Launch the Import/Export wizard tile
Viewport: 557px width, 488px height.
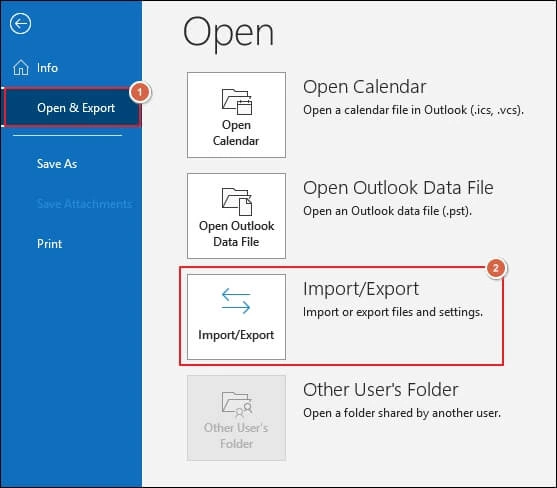pos(236,317)
